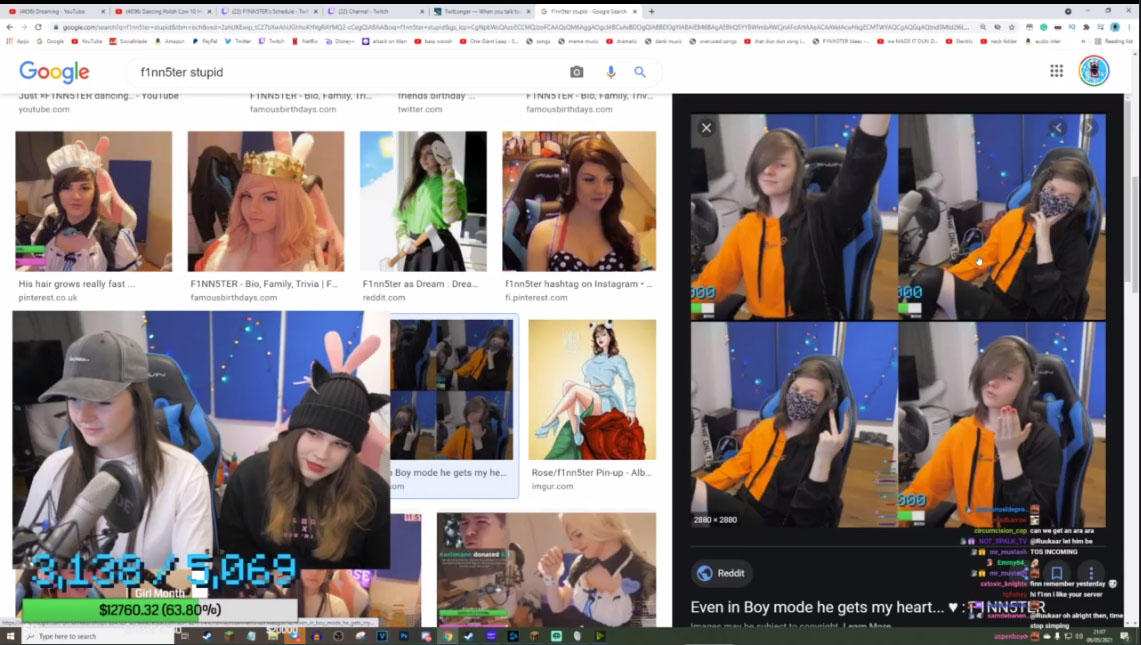The width and height of the screenshot is (1141, 645).
Task: Reload the page with the refresh icon
Action: [x=38, y=27]
